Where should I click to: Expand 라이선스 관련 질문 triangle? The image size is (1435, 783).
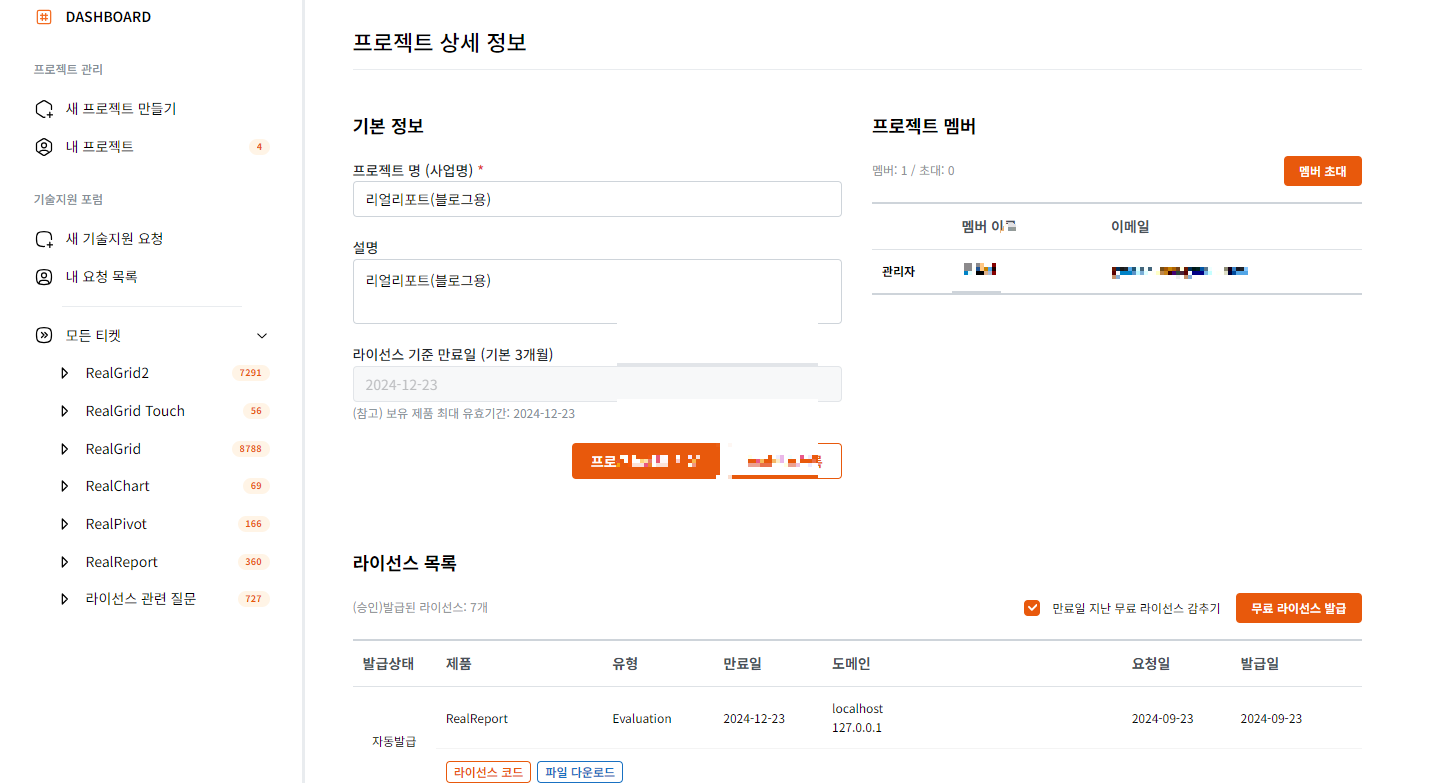(65, 599)
